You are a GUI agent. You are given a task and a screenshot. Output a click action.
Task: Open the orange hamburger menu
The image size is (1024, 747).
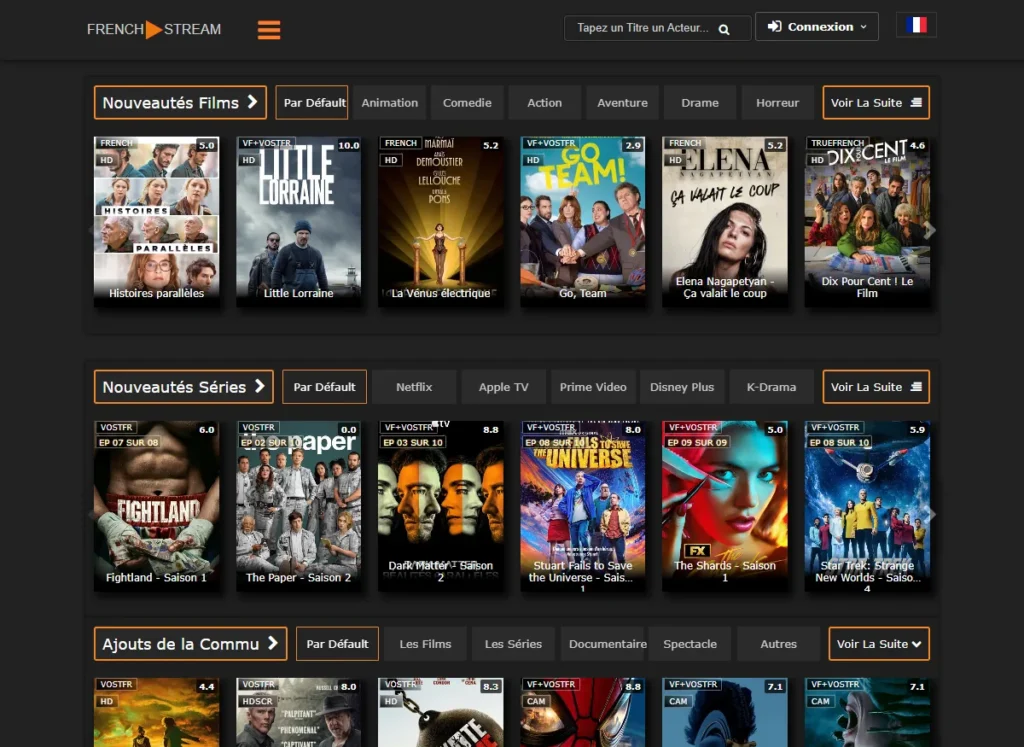pos(269,29)
